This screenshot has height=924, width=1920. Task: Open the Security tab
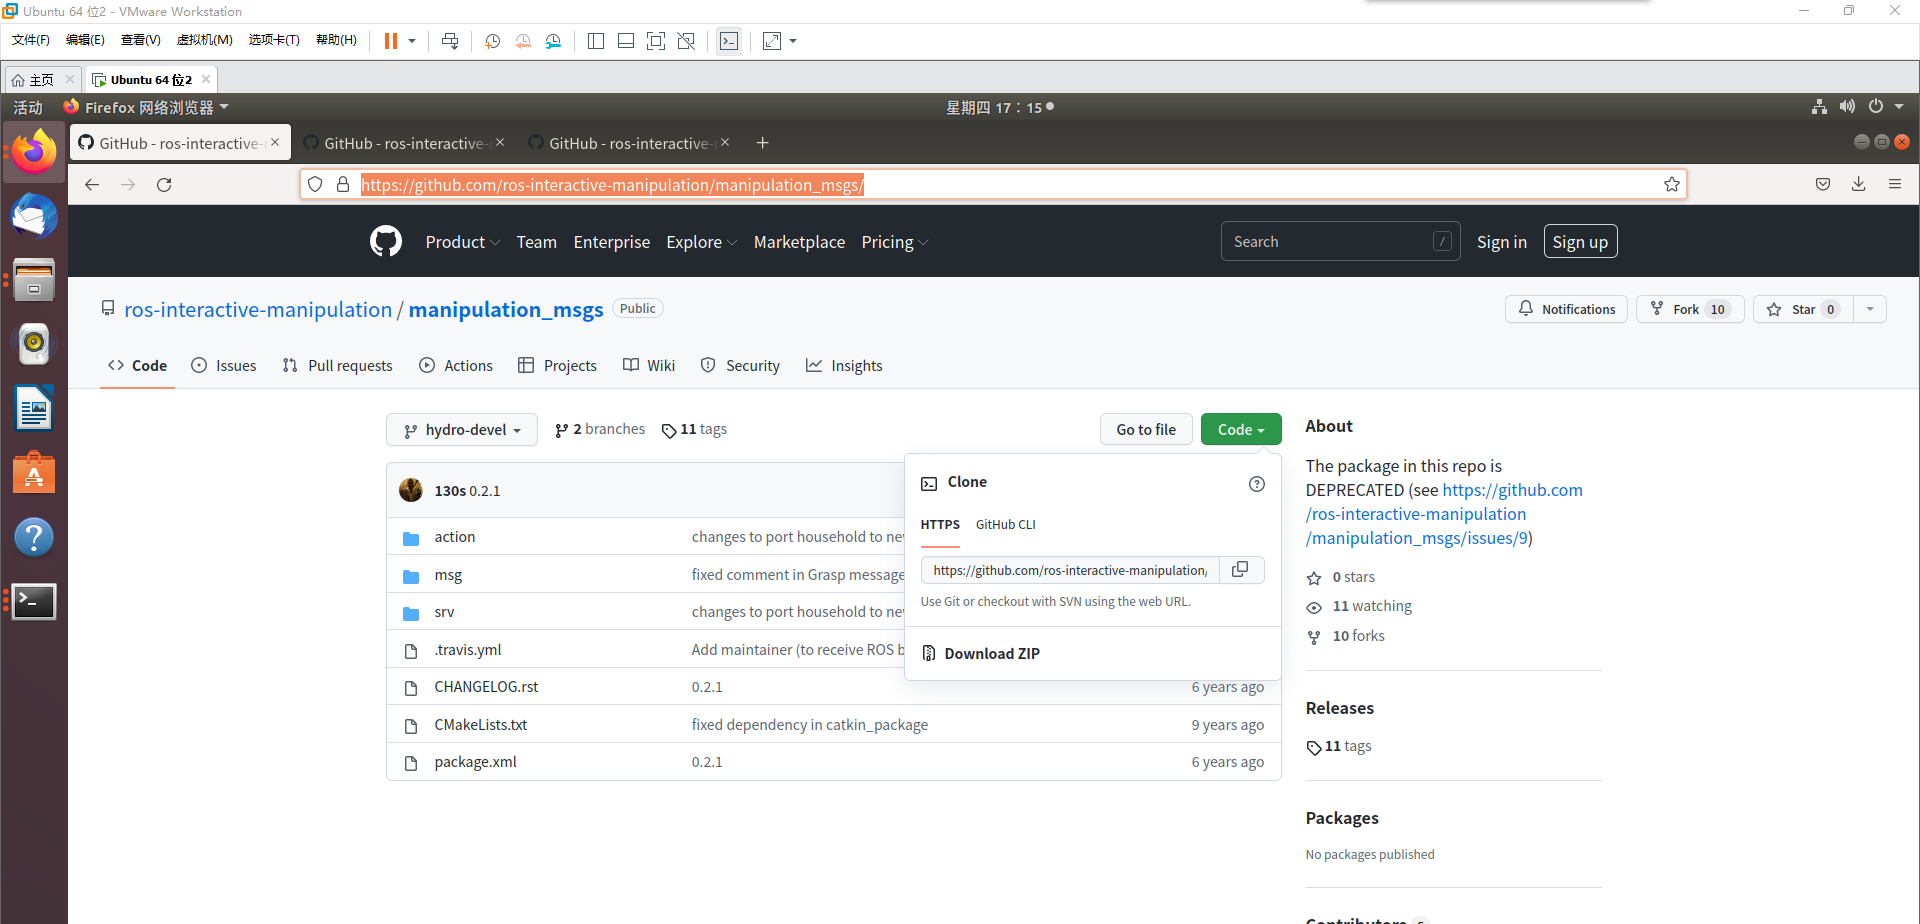click(x=740, y=366)
